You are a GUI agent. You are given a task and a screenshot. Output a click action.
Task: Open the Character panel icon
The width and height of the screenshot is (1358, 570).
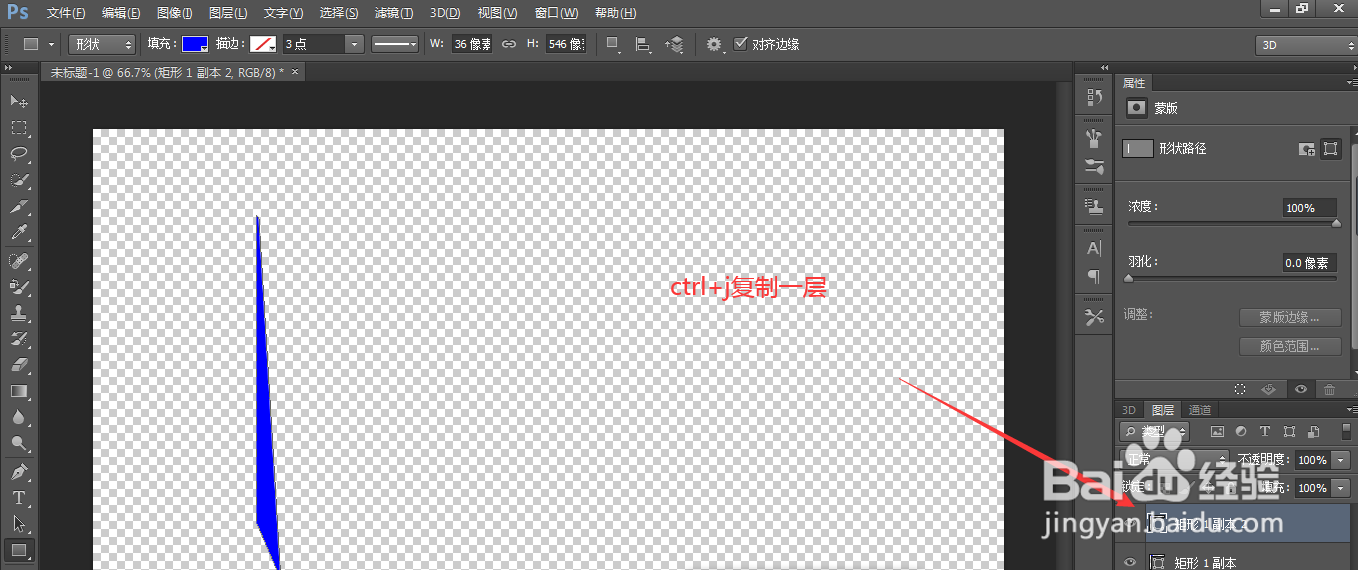(1094, 248)
